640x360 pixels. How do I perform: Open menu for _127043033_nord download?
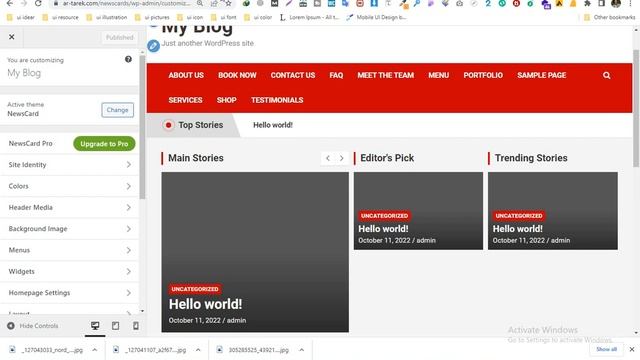(x=95, y=350)
